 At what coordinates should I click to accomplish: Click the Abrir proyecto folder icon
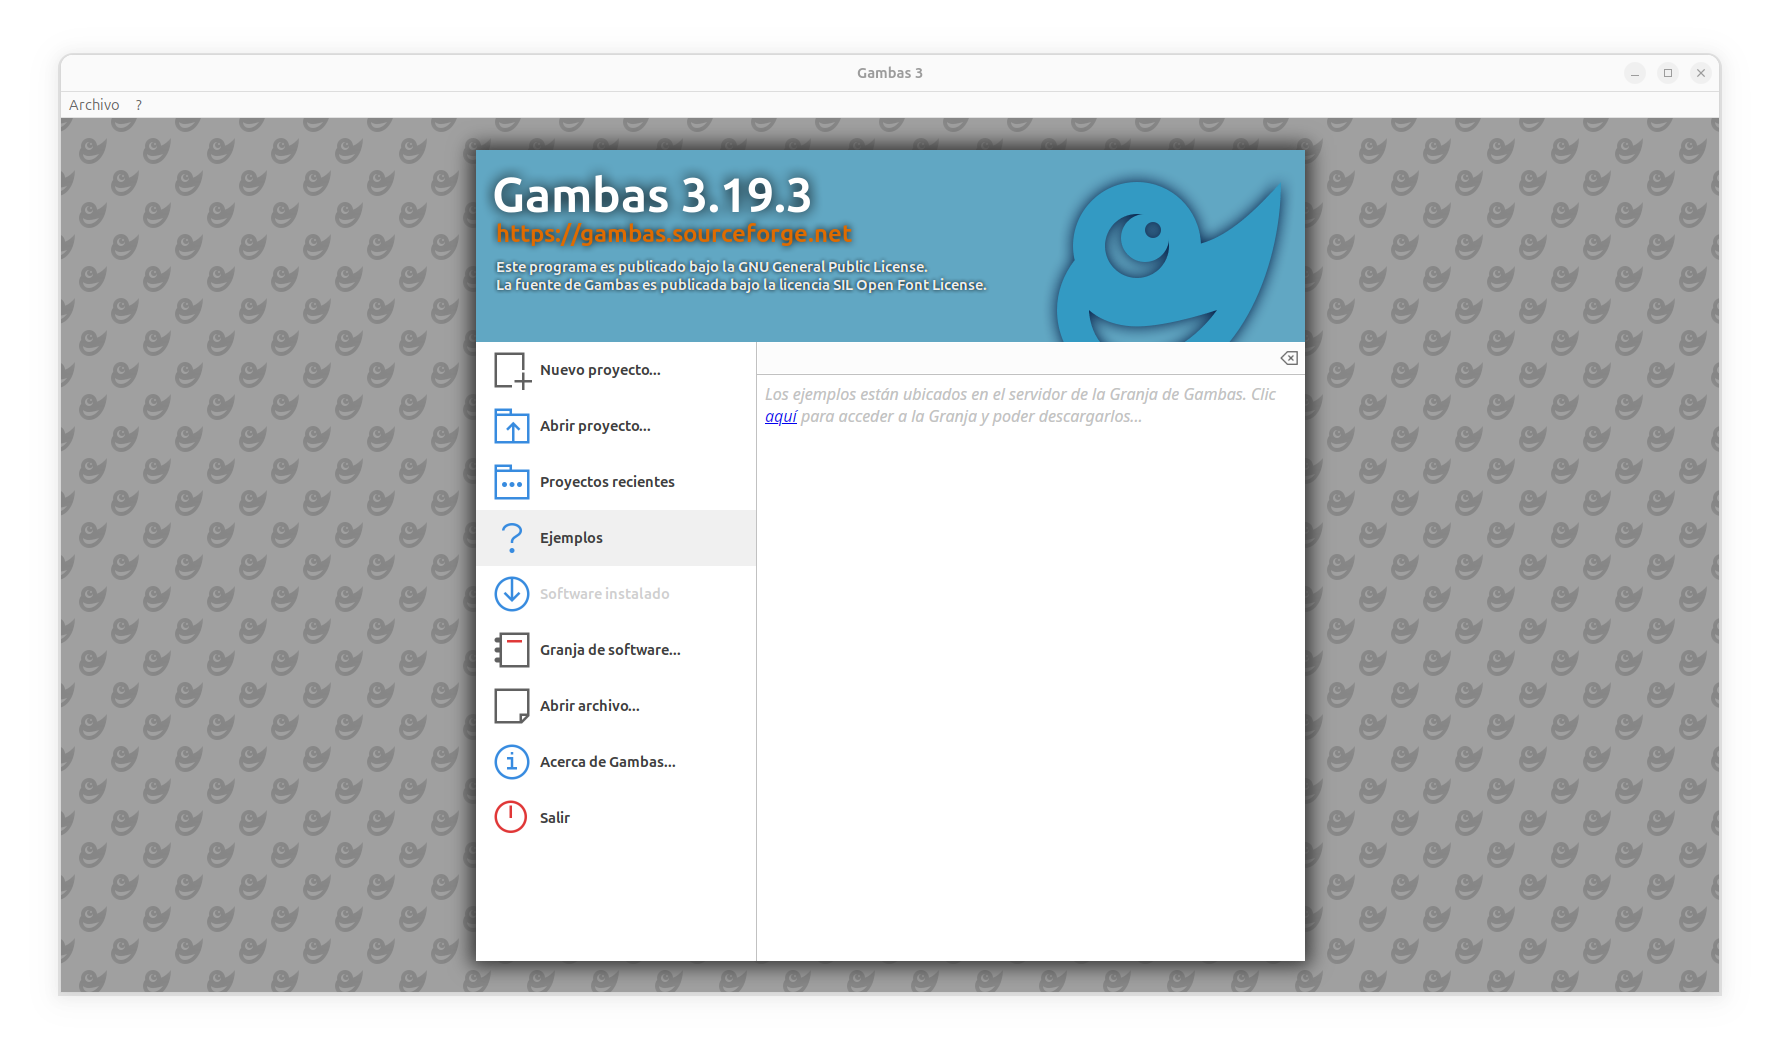click(512, 426)
